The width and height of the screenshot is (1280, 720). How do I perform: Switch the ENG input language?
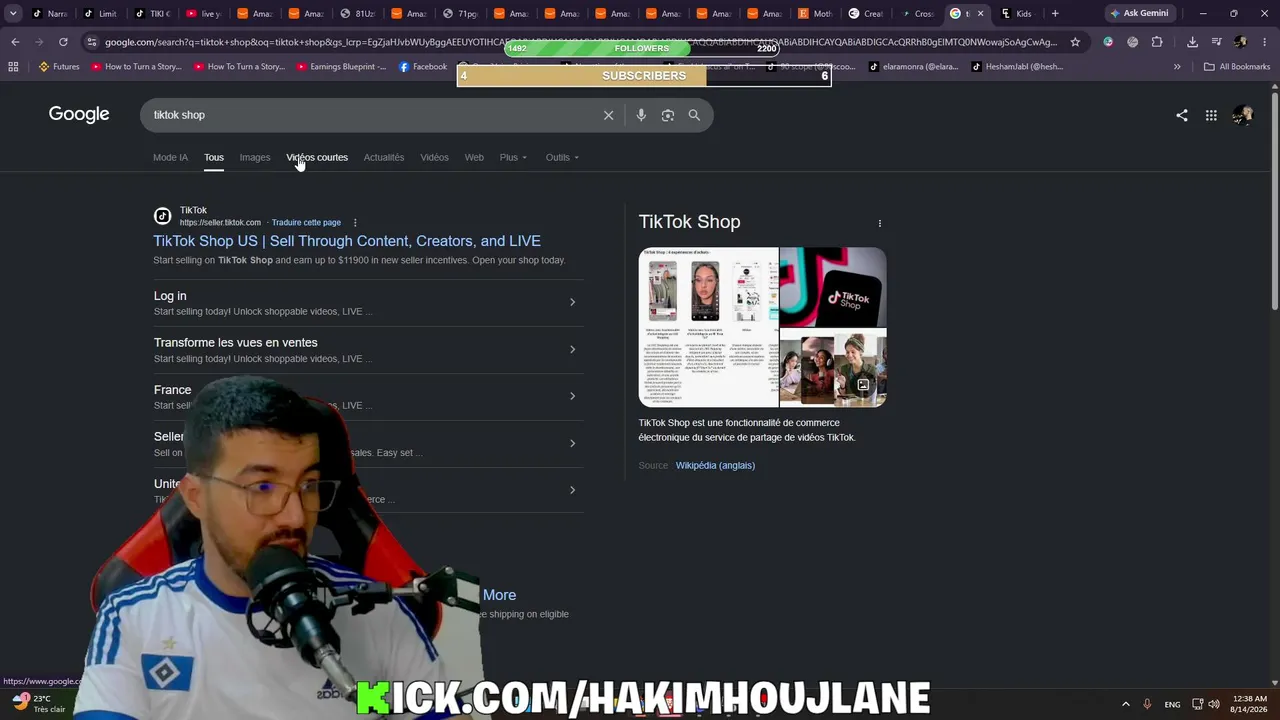(x=1172, y=704)
